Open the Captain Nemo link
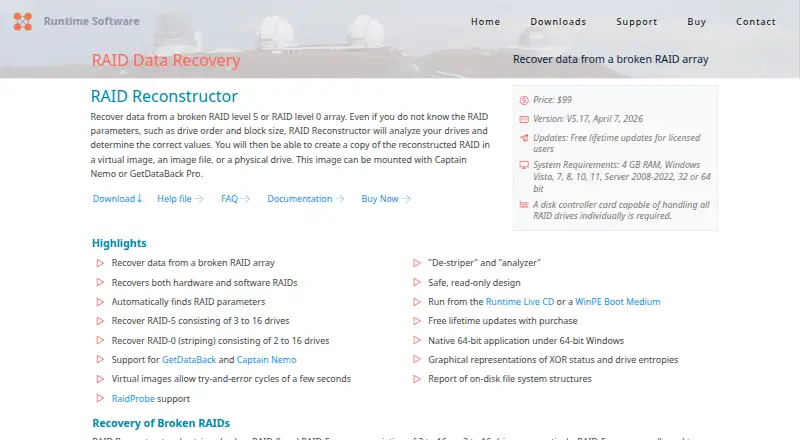The image size is (800, 440). (x=266, y=360)
